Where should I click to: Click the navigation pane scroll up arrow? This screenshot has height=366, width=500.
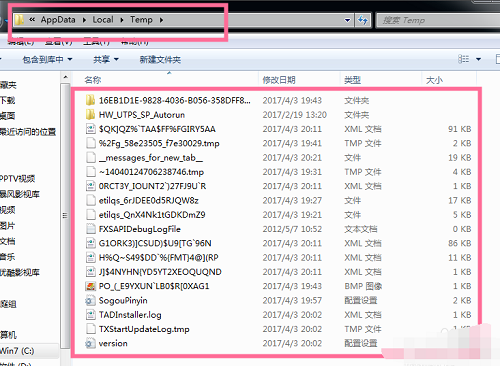coord(65,78)
